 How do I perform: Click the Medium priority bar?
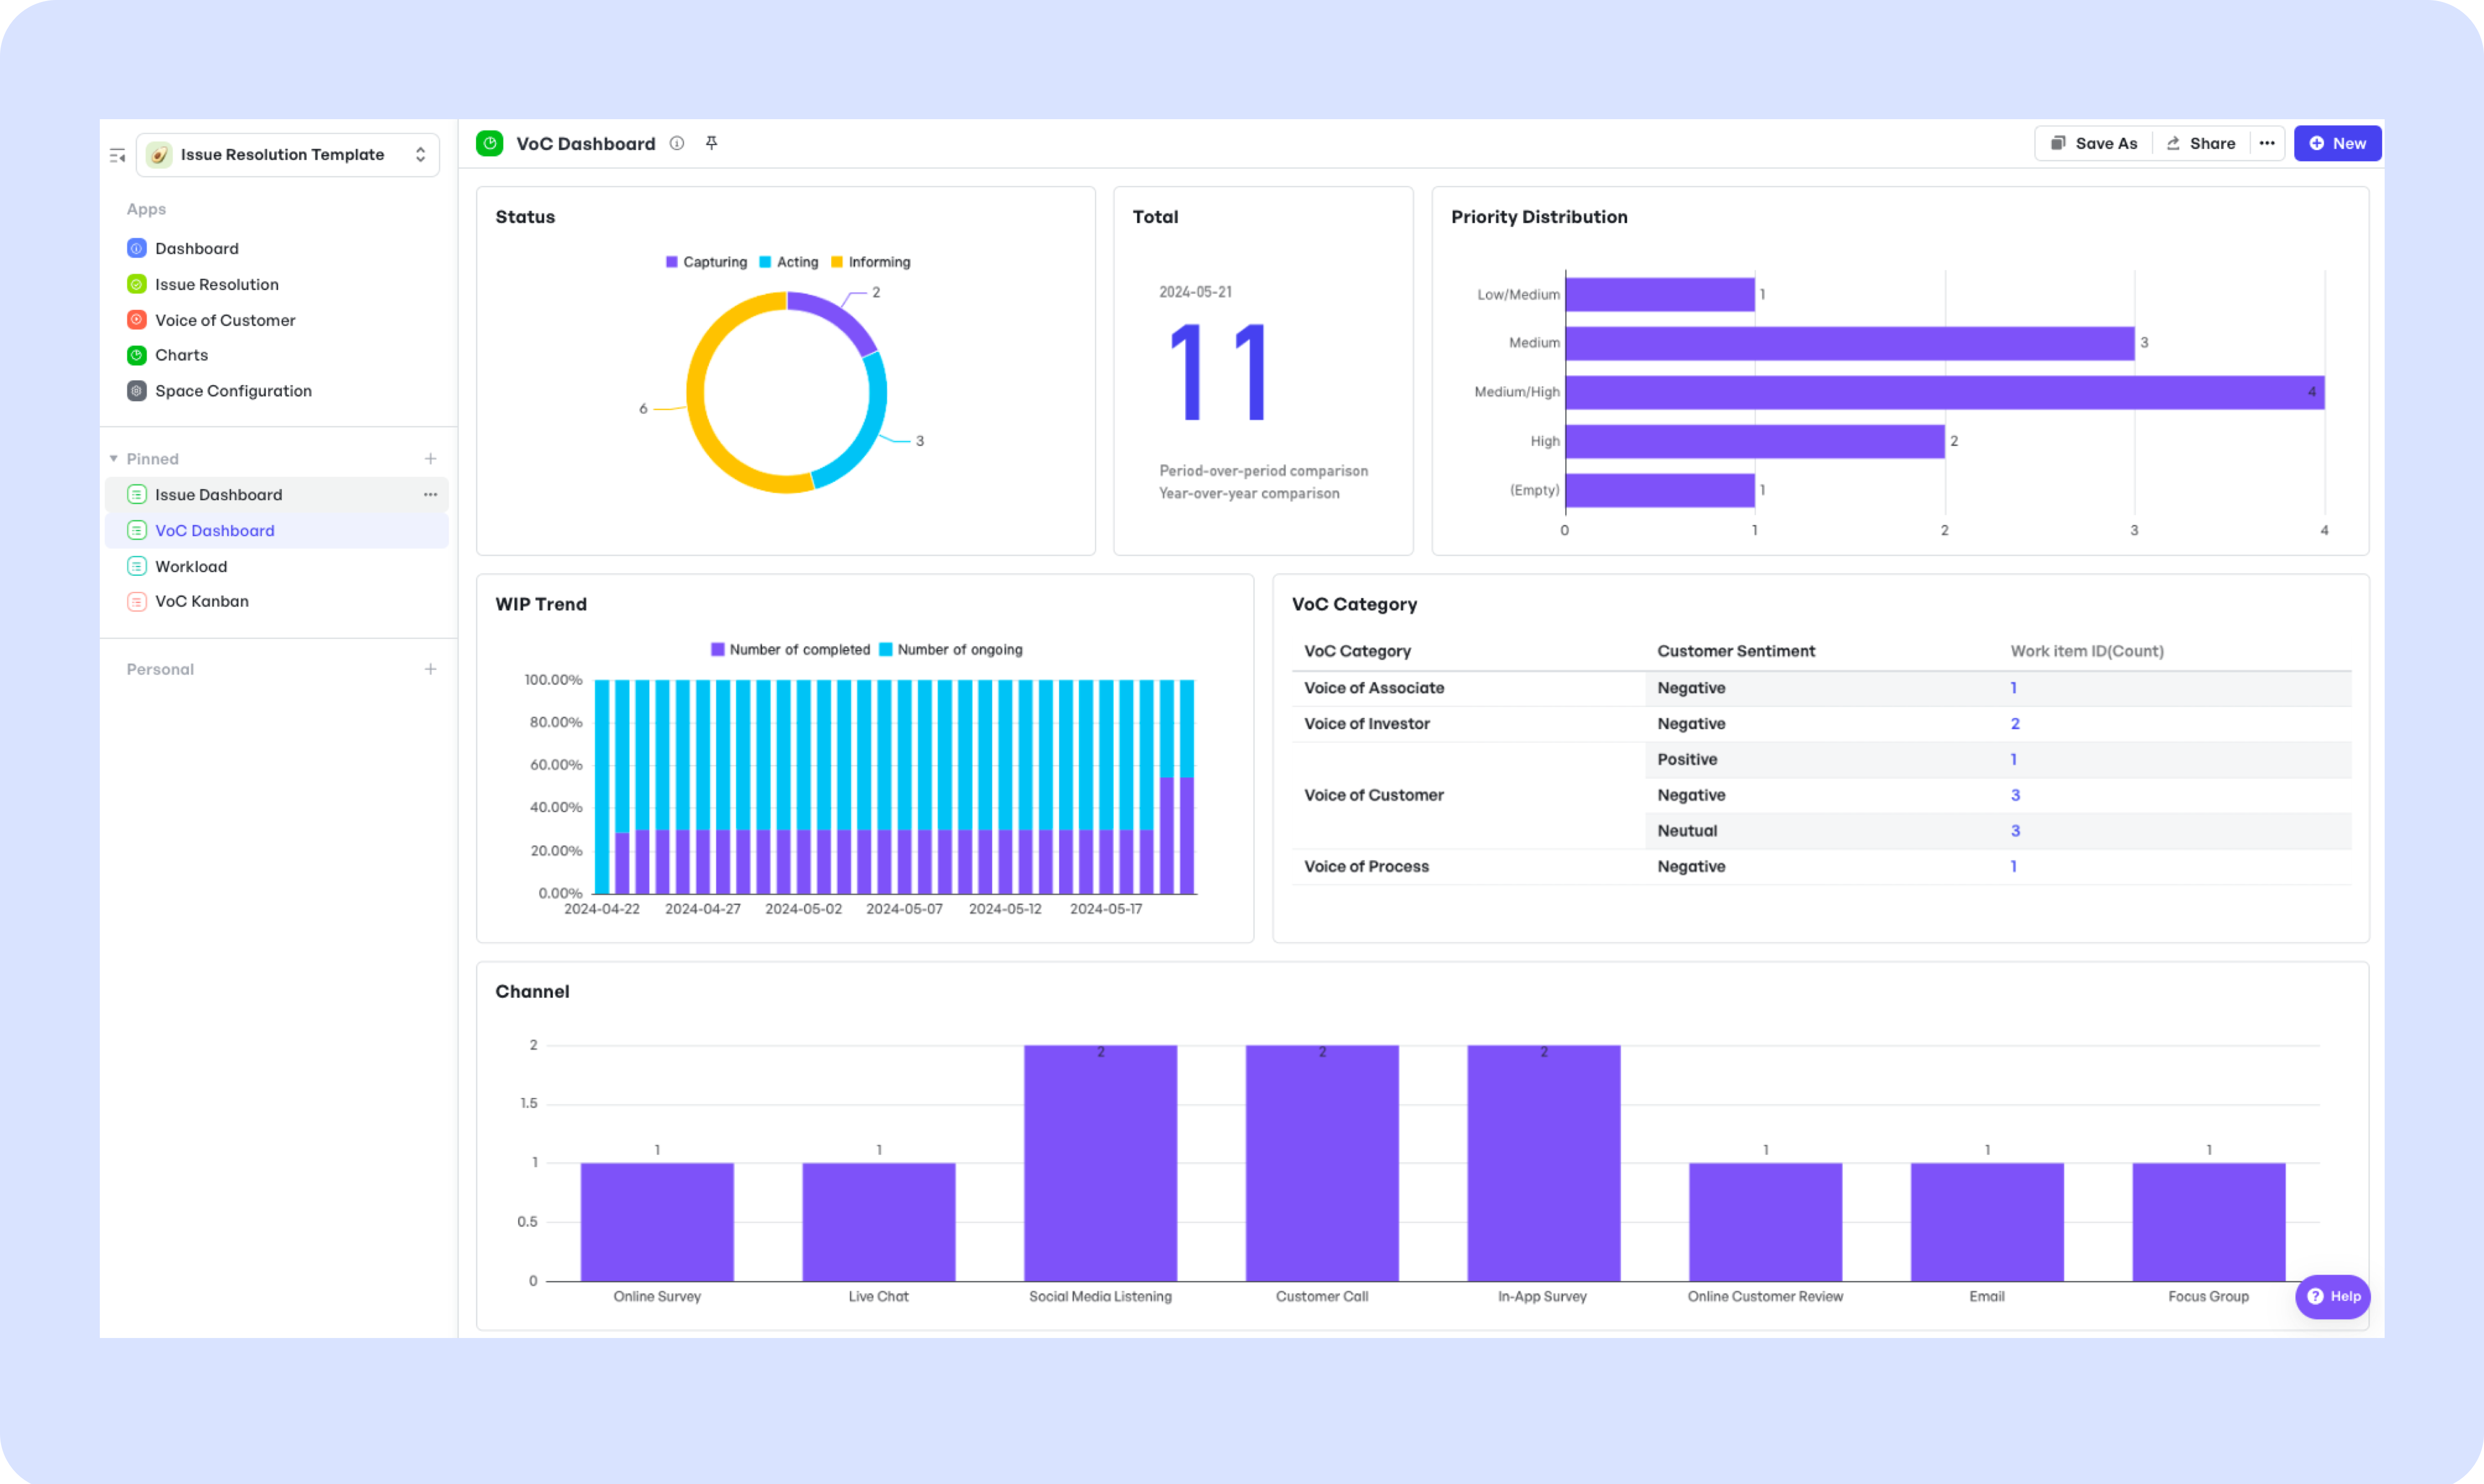pos(1850,343)
